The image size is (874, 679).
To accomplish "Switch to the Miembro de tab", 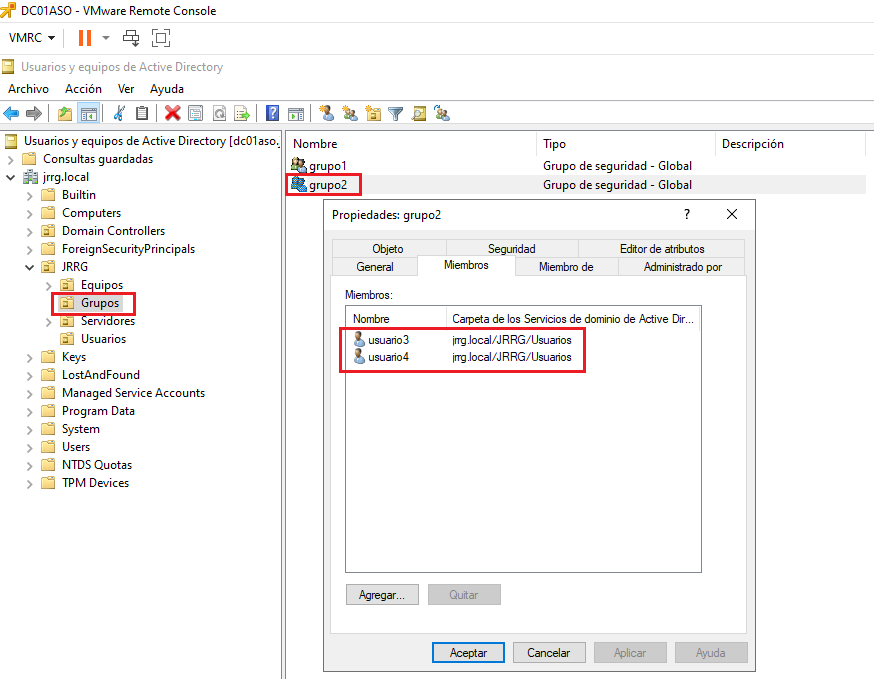I will click(566, 266).
